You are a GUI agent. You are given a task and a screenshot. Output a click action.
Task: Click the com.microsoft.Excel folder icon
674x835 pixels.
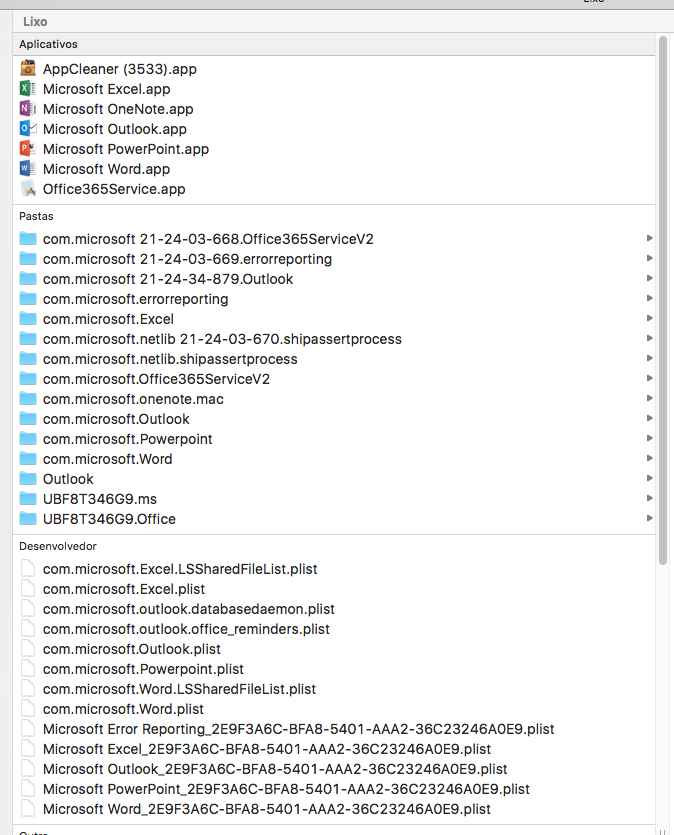click(x=28, y=319)
